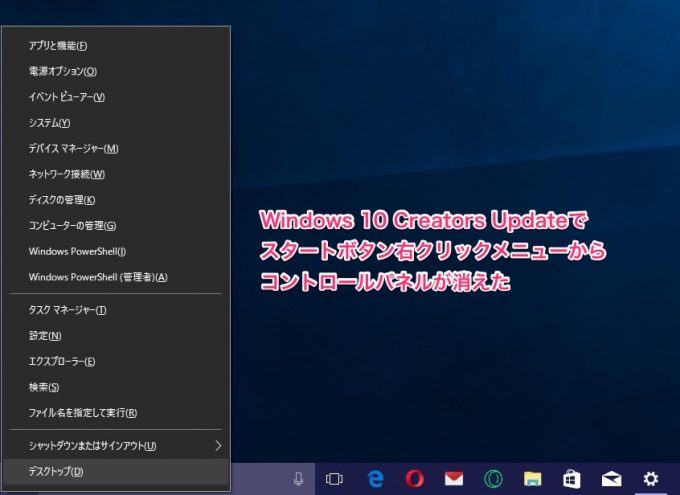Select ディスクの管理
This screenshot has height=495, width=680.
[x=116, y=200]
